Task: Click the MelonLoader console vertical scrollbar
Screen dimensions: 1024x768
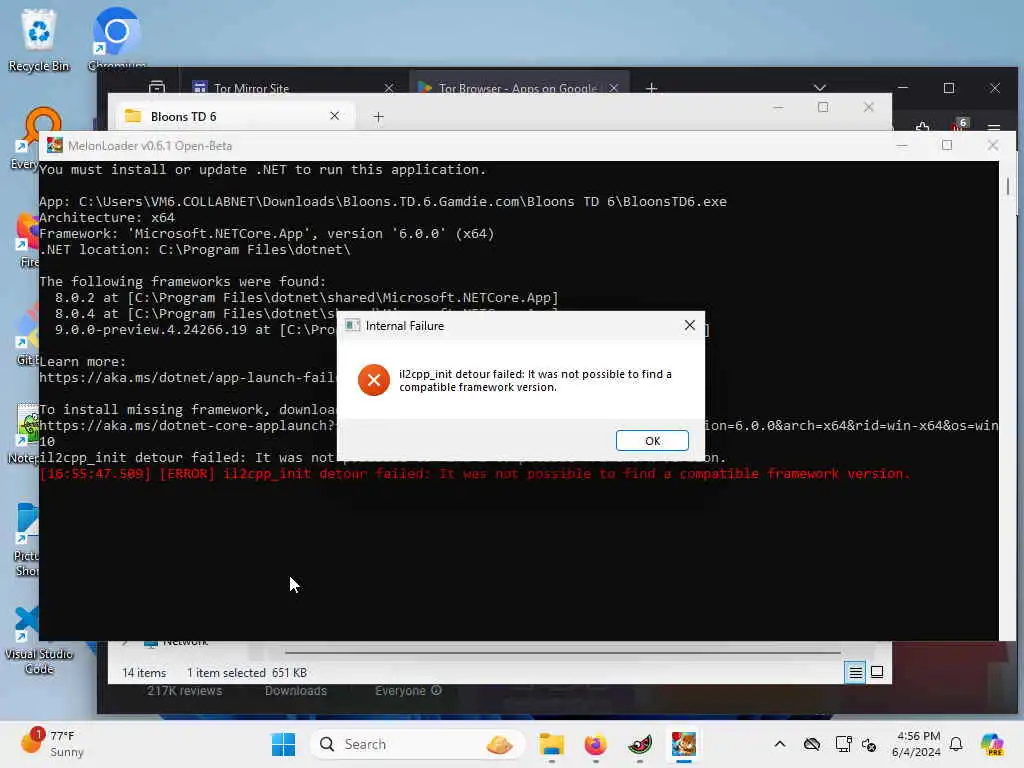Action: click(x=1008, y=187)
